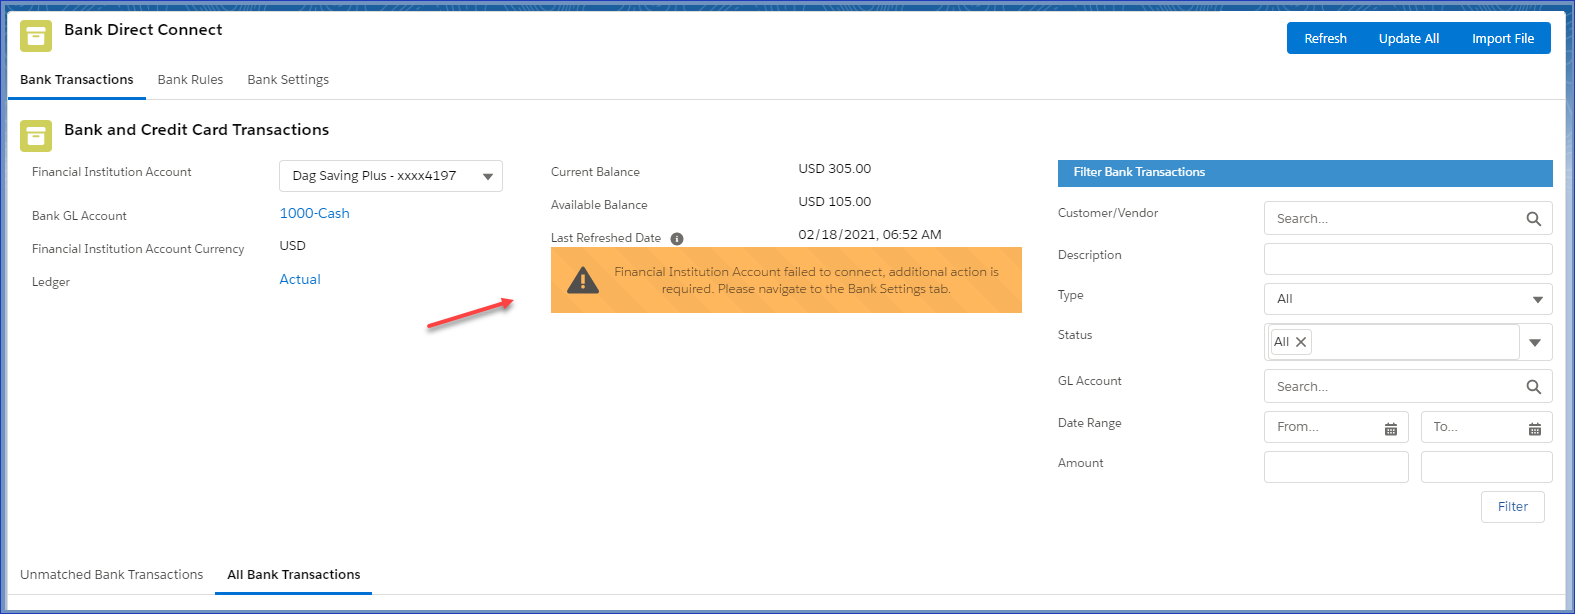The height and width of the screenshot is (614, 1575).
Task: Click the Last Refreshed Date info icon
Action: [677, 239]
